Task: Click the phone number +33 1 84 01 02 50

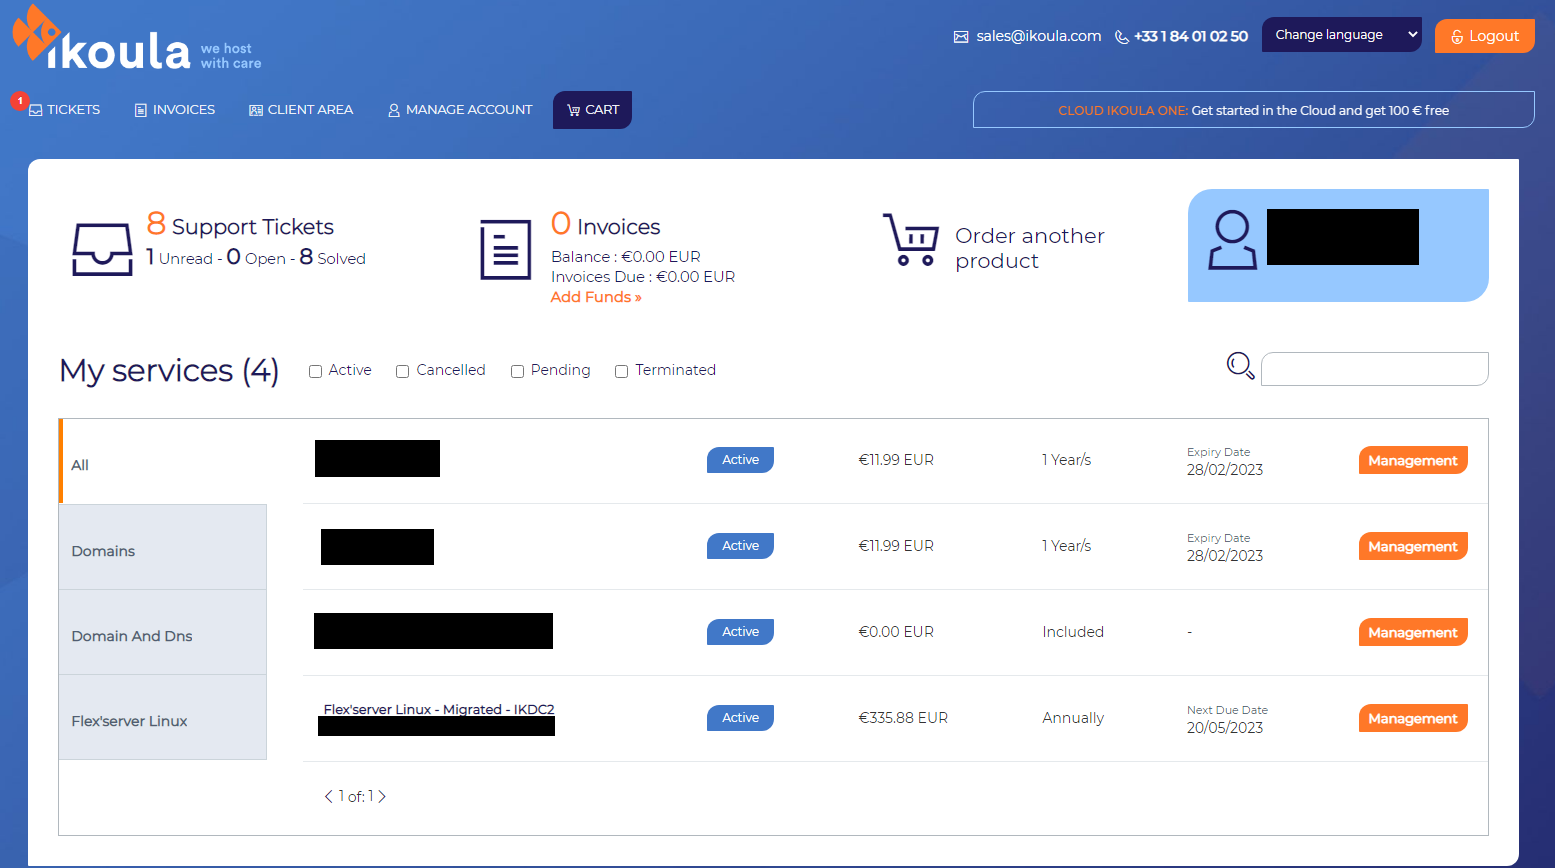Action: tap(1190, 36)
